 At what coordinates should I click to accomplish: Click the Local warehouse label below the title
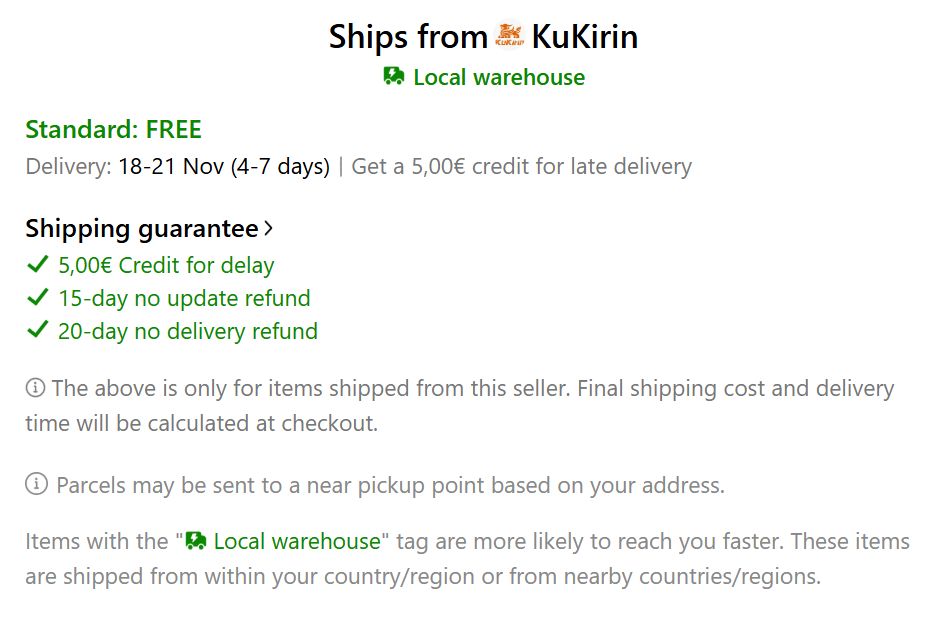[499, 77]
